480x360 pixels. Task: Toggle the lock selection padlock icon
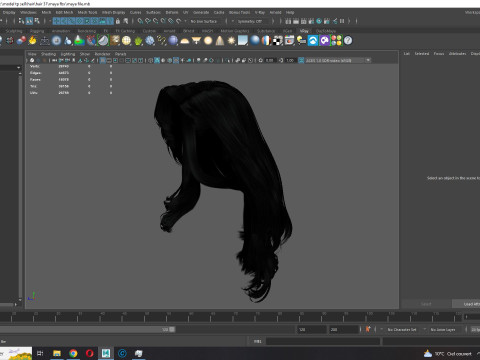tap(118, 21)
